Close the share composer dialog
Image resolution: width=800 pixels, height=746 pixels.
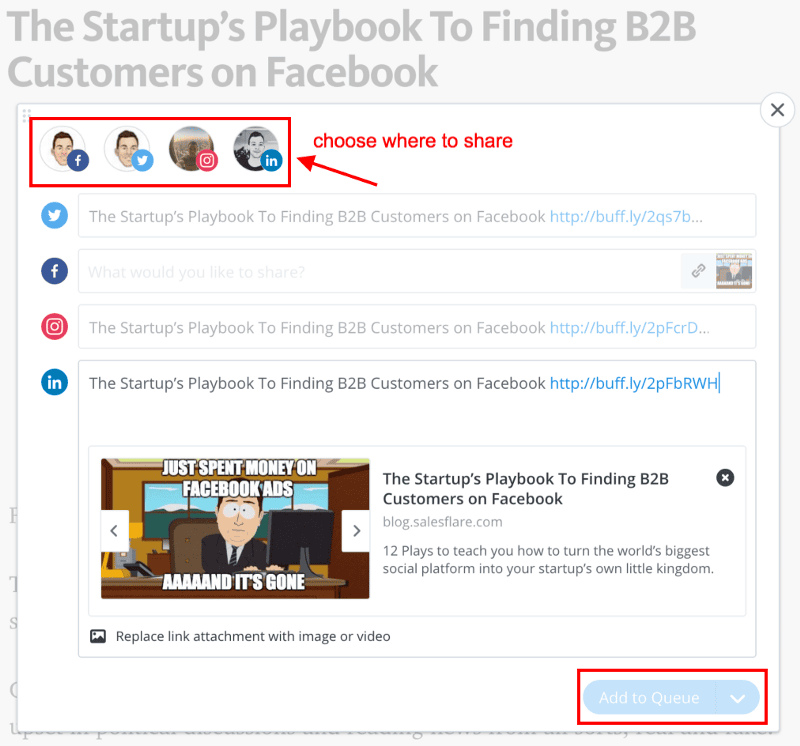point(777,110)
